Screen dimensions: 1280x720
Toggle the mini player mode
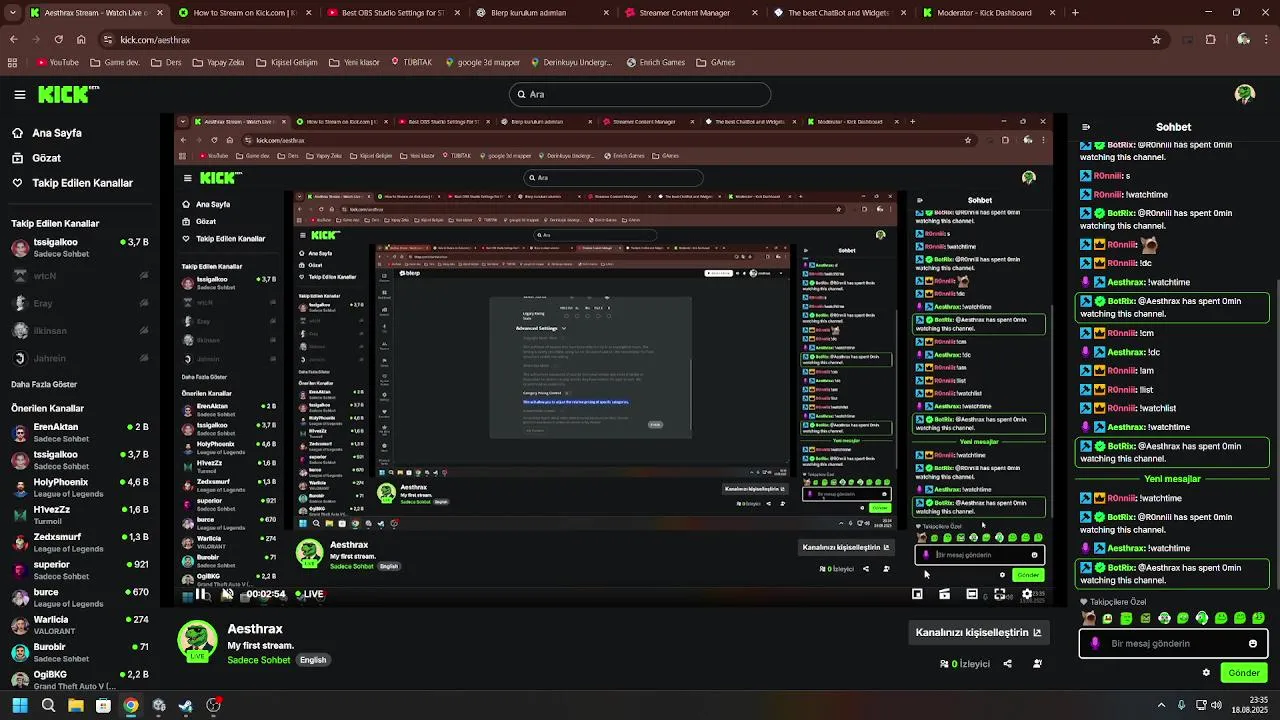(917, 594)
